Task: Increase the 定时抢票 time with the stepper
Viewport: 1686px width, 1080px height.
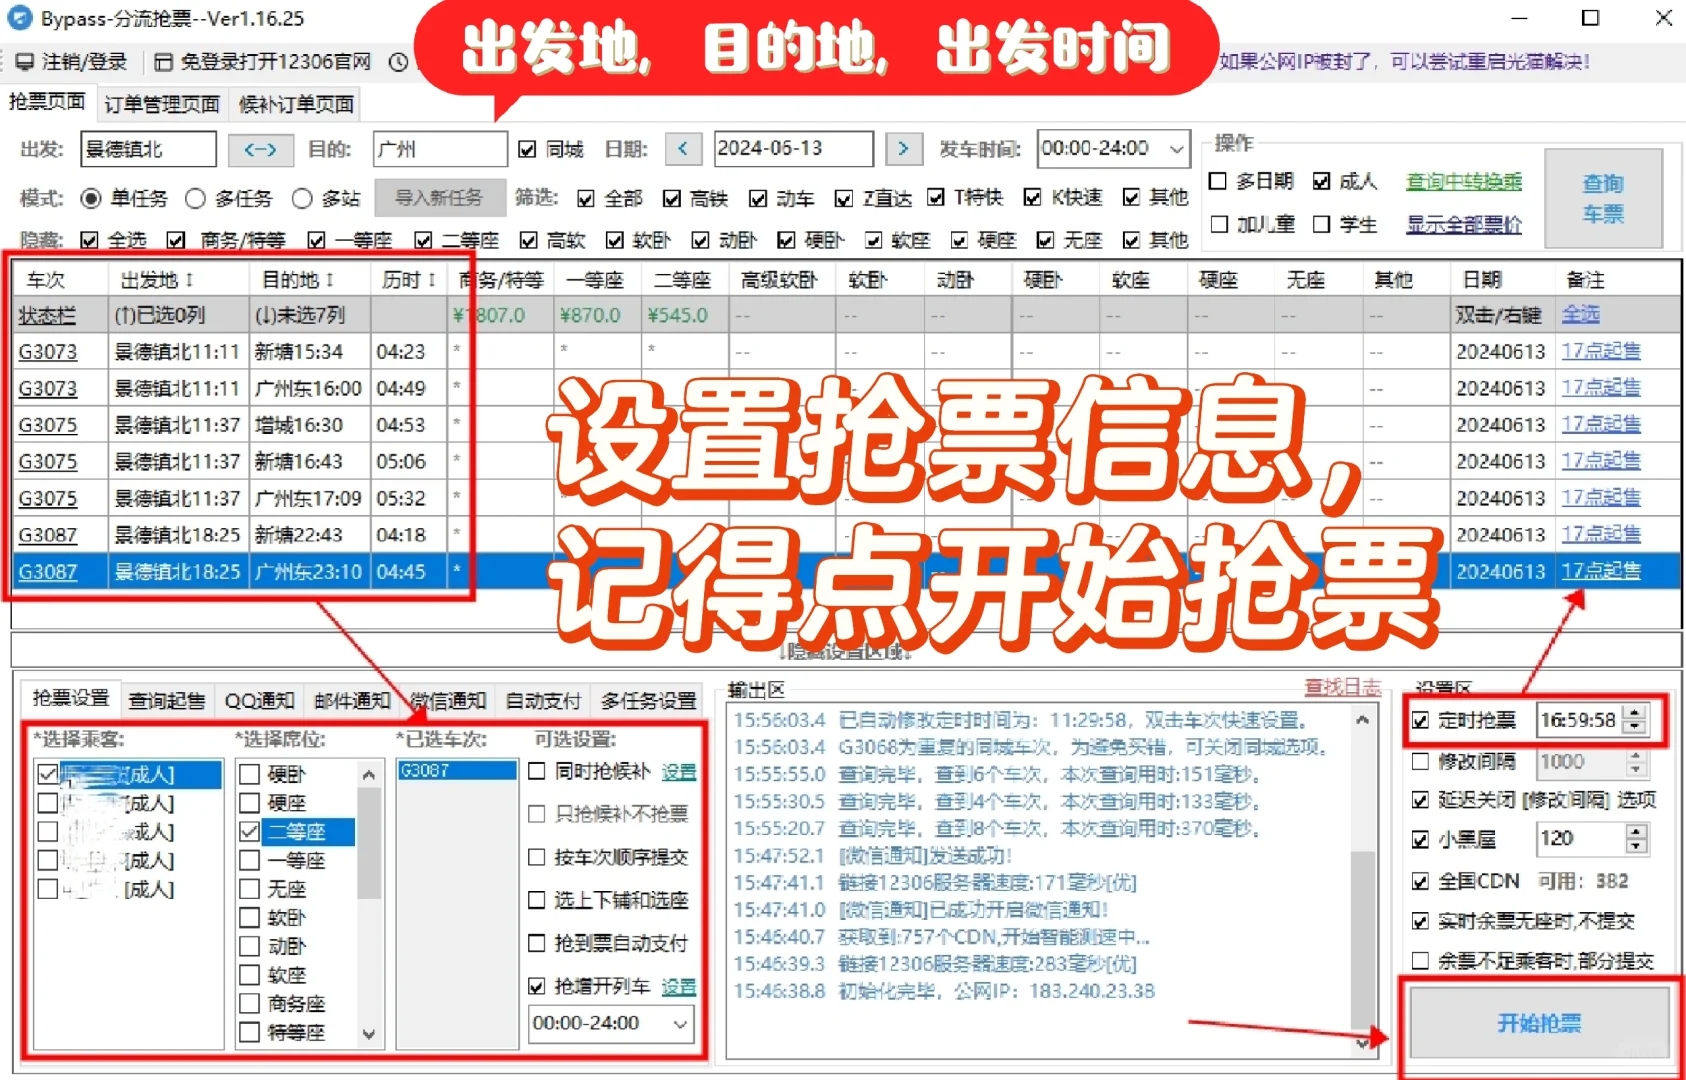Action: click(x=1634, y=713)
